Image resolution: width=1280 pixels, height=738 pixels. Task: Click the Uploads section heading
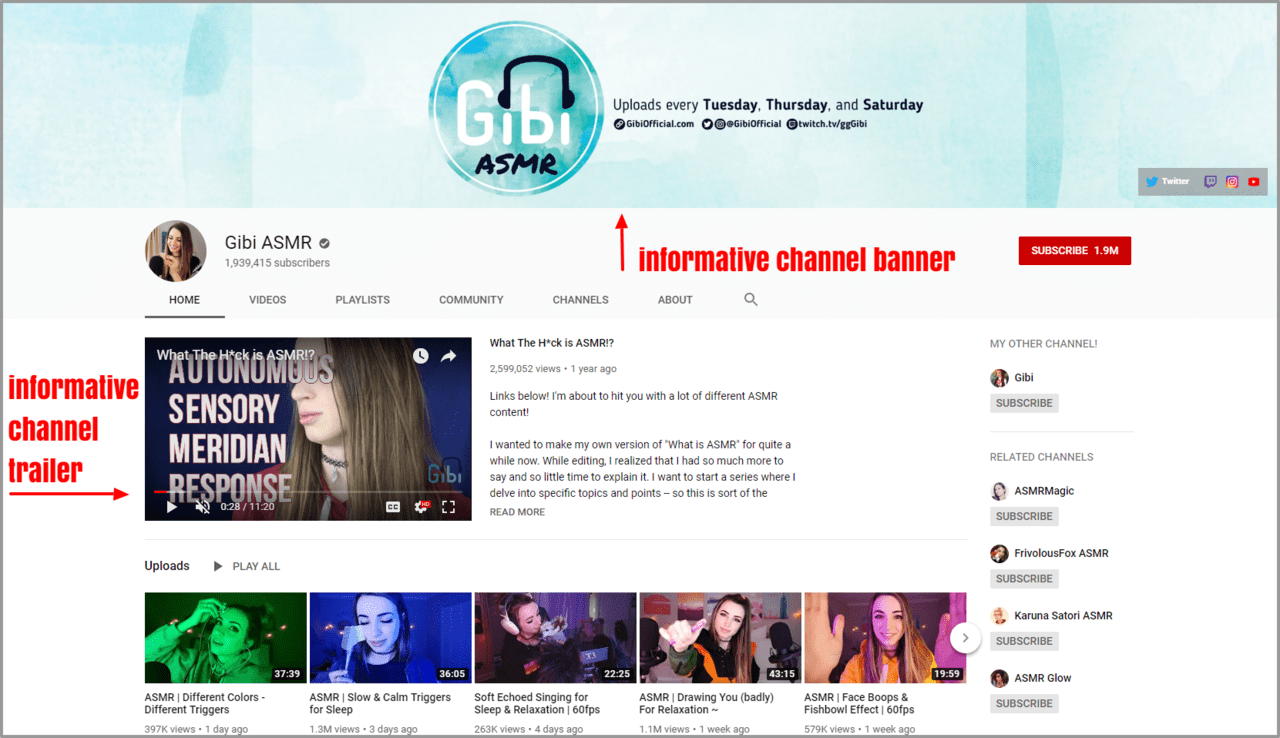(167, 566)
